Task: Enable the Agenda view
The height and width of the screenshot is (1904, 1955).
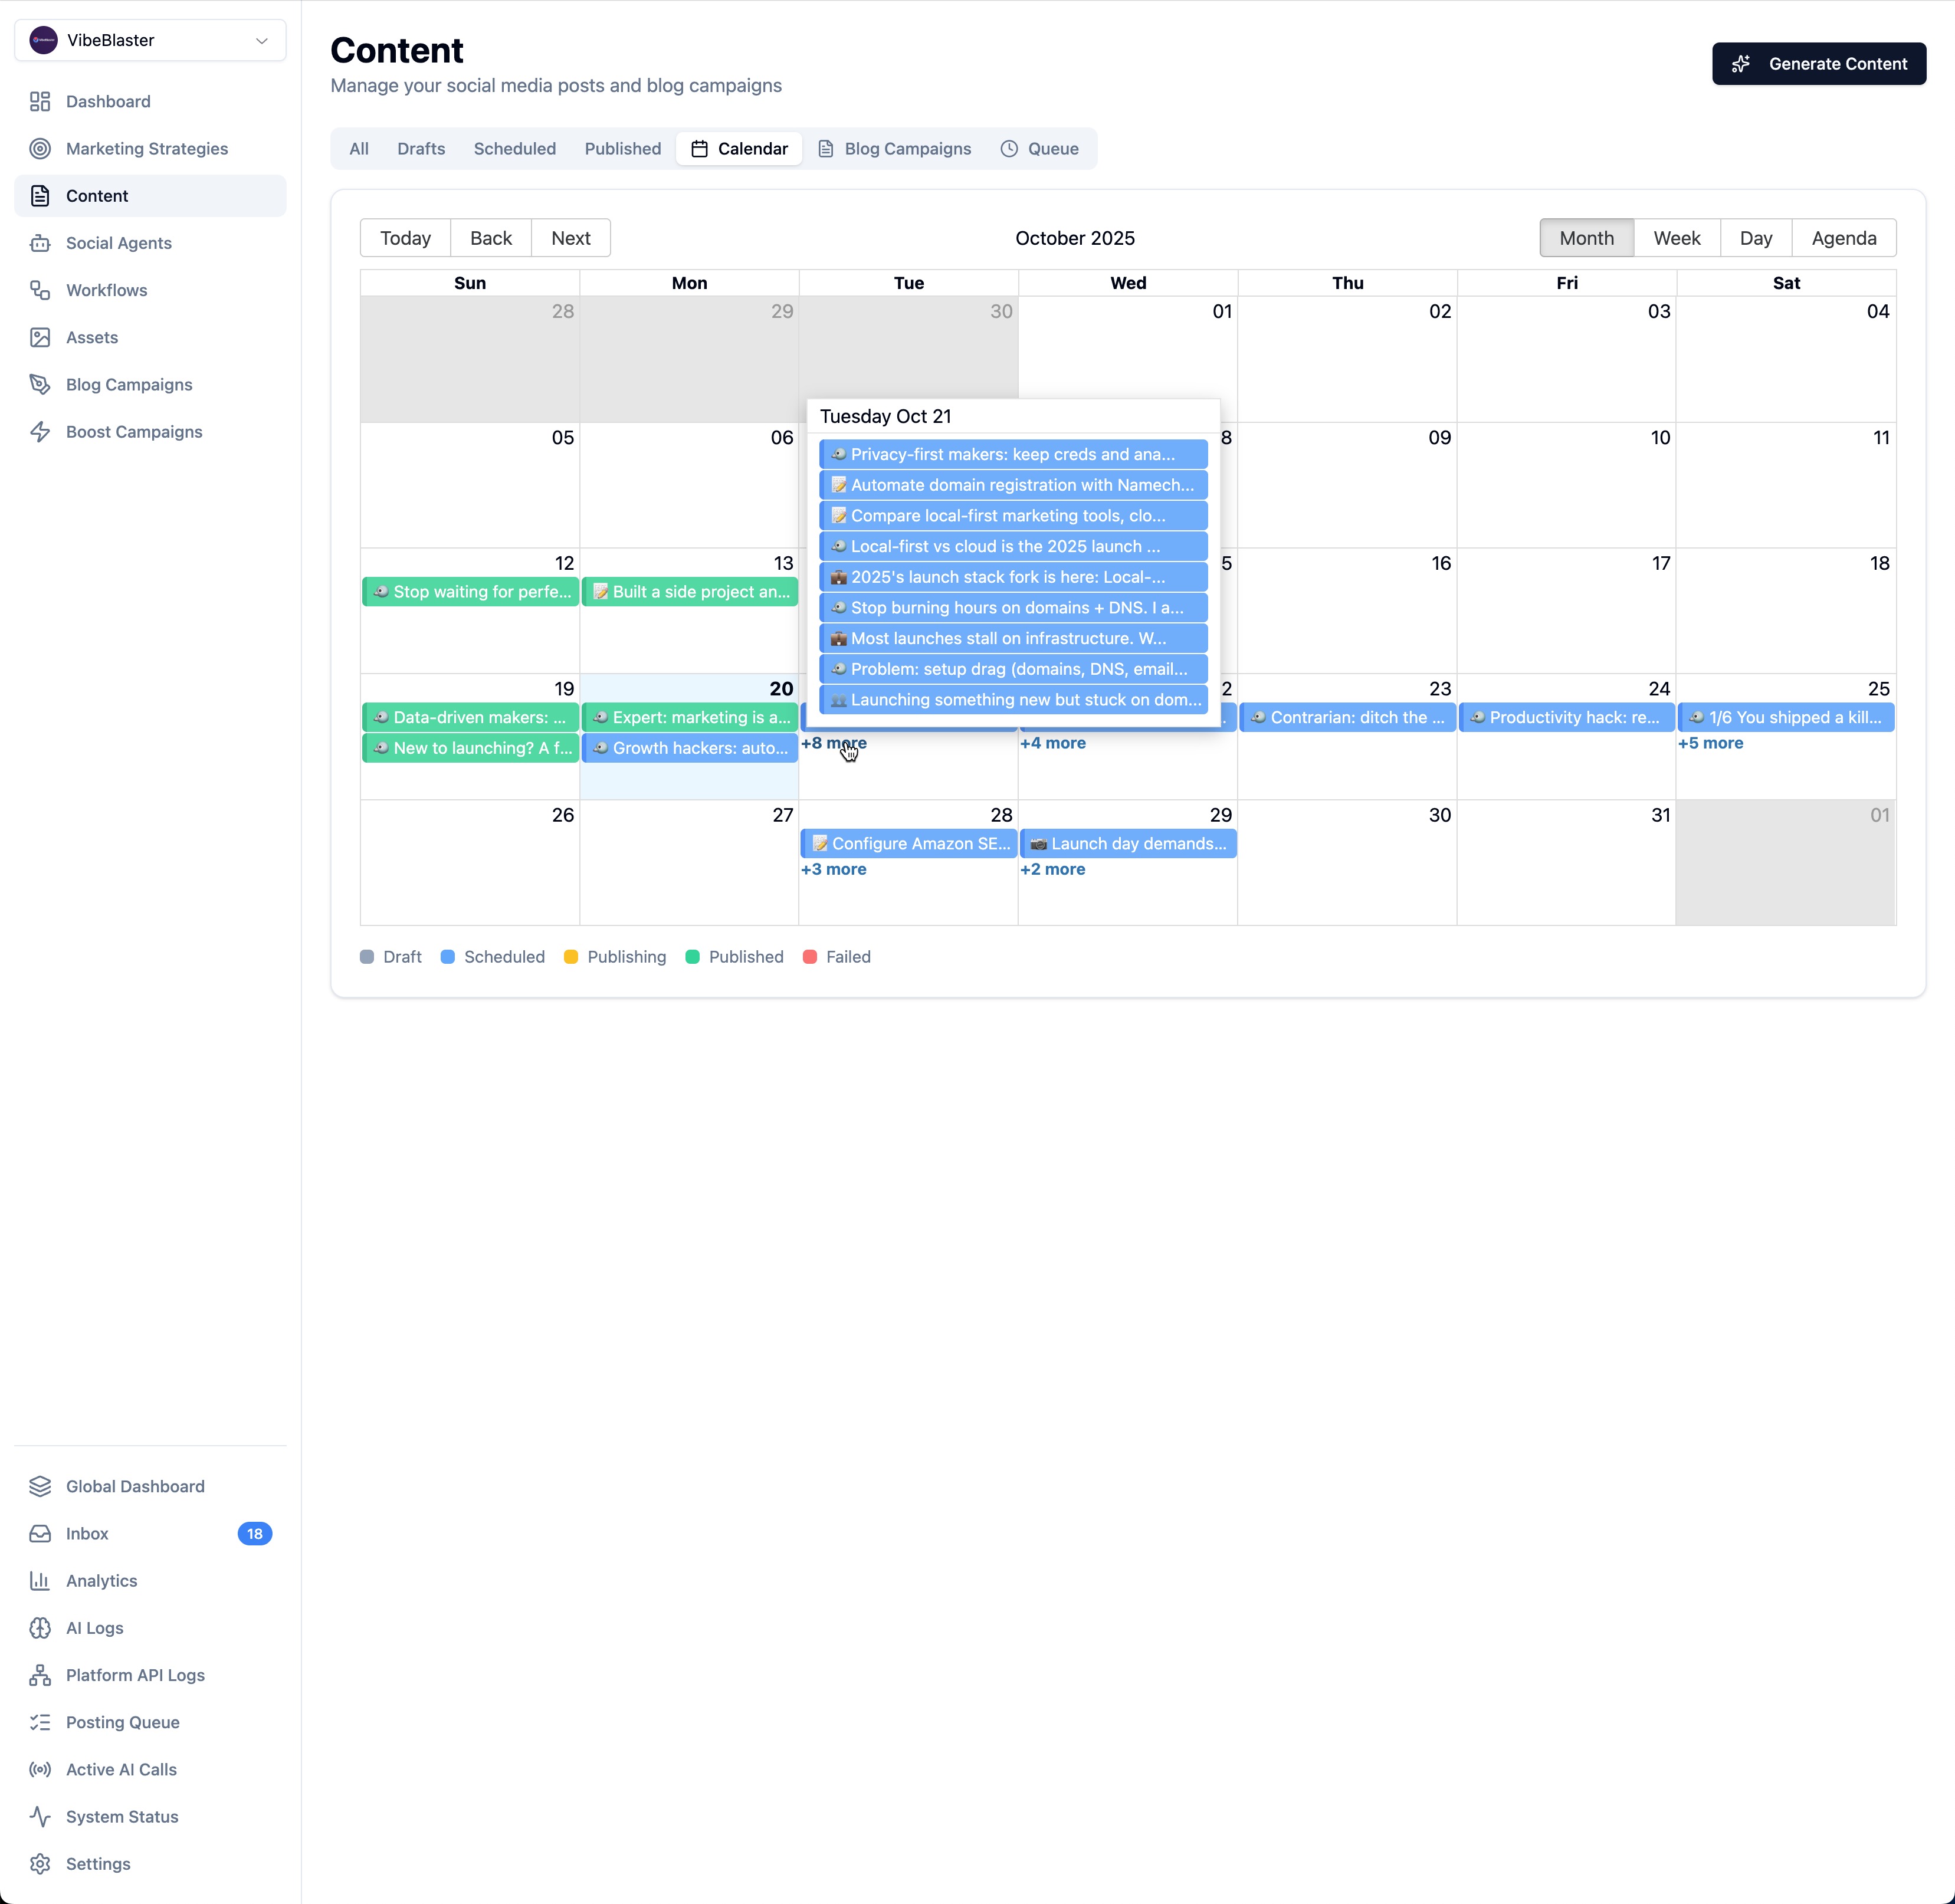Action: (x=1844, y=238)
